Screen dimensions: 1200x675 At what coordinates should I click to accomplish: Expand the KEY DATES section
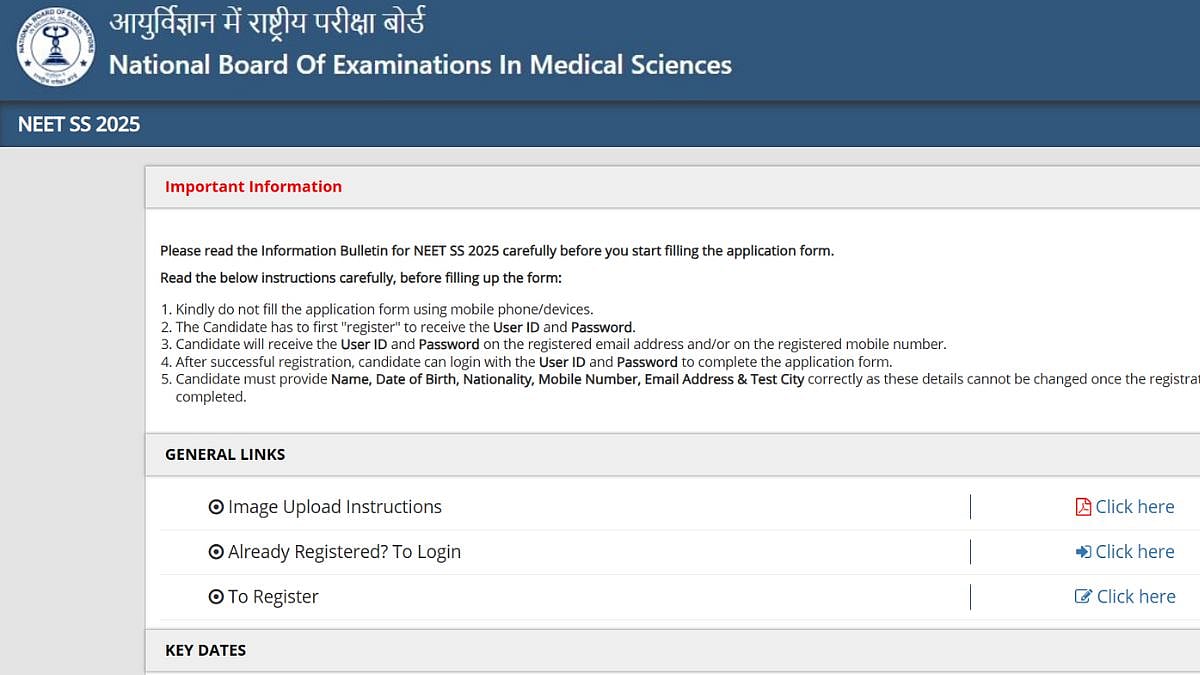(206, 650)
